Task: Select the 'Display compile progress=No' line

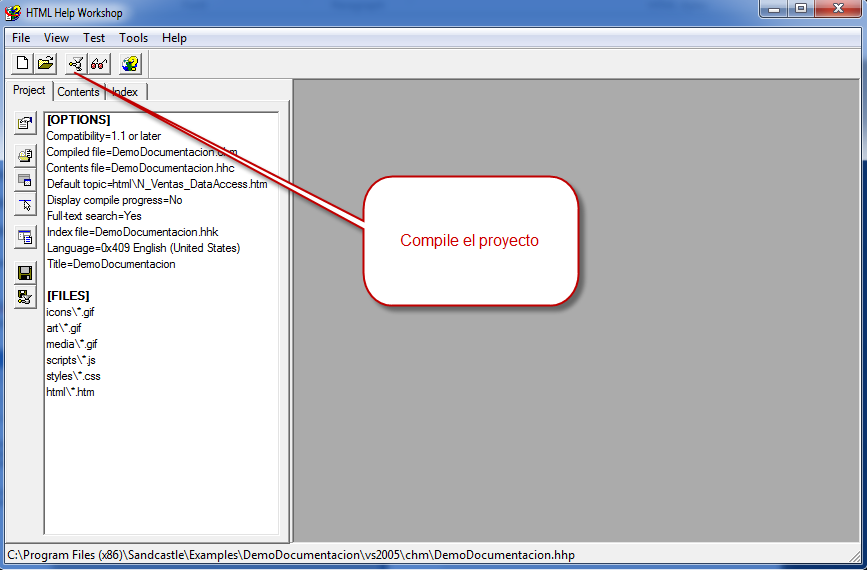Action: click(114, 200)
